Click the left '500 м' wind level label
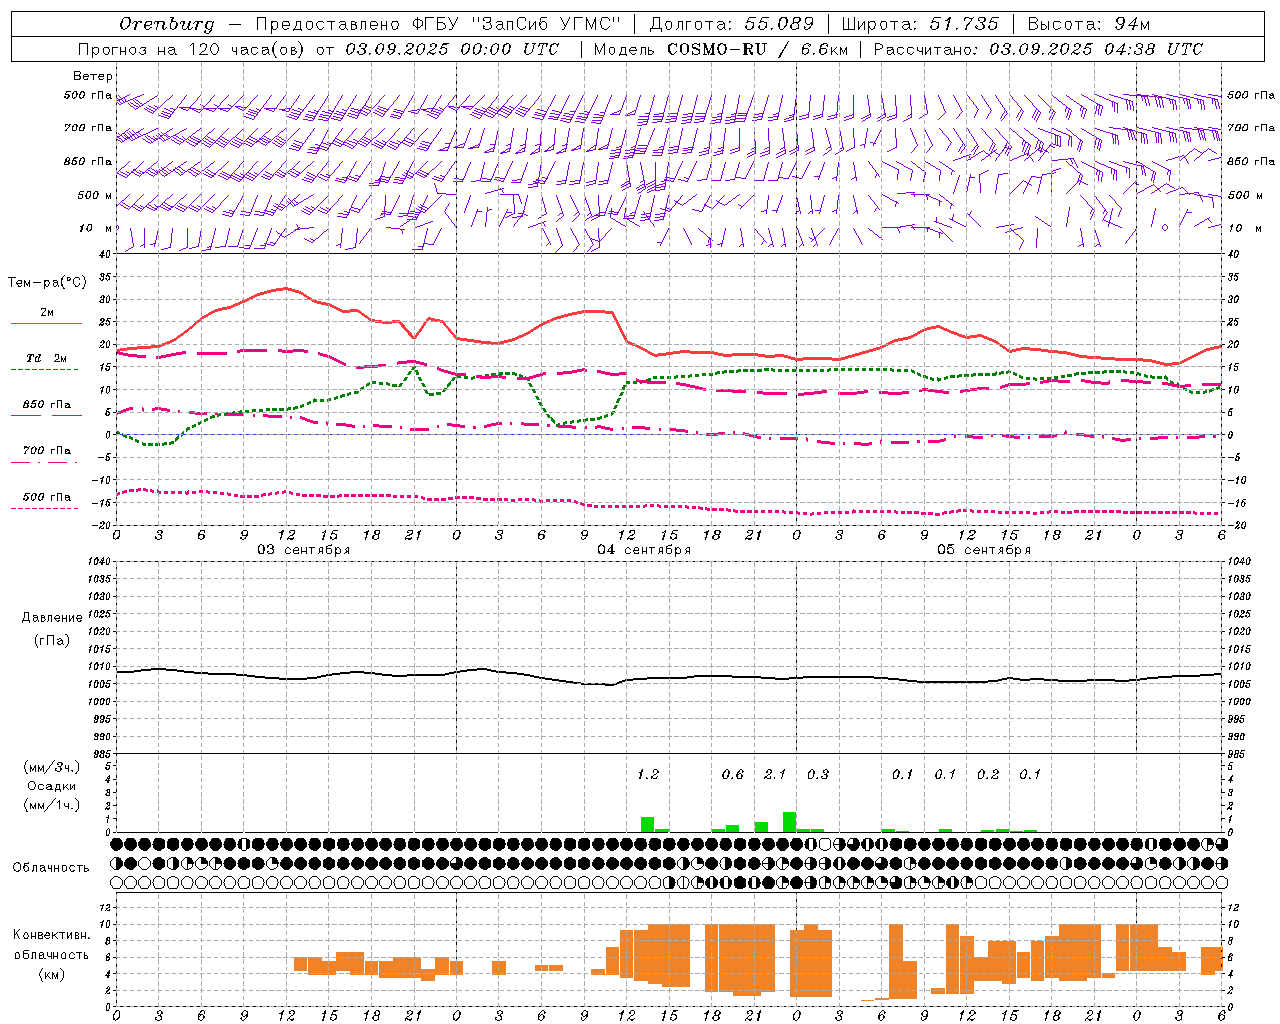The height and width of the screenshot is (1024, 1280). [x=95, y=195]
